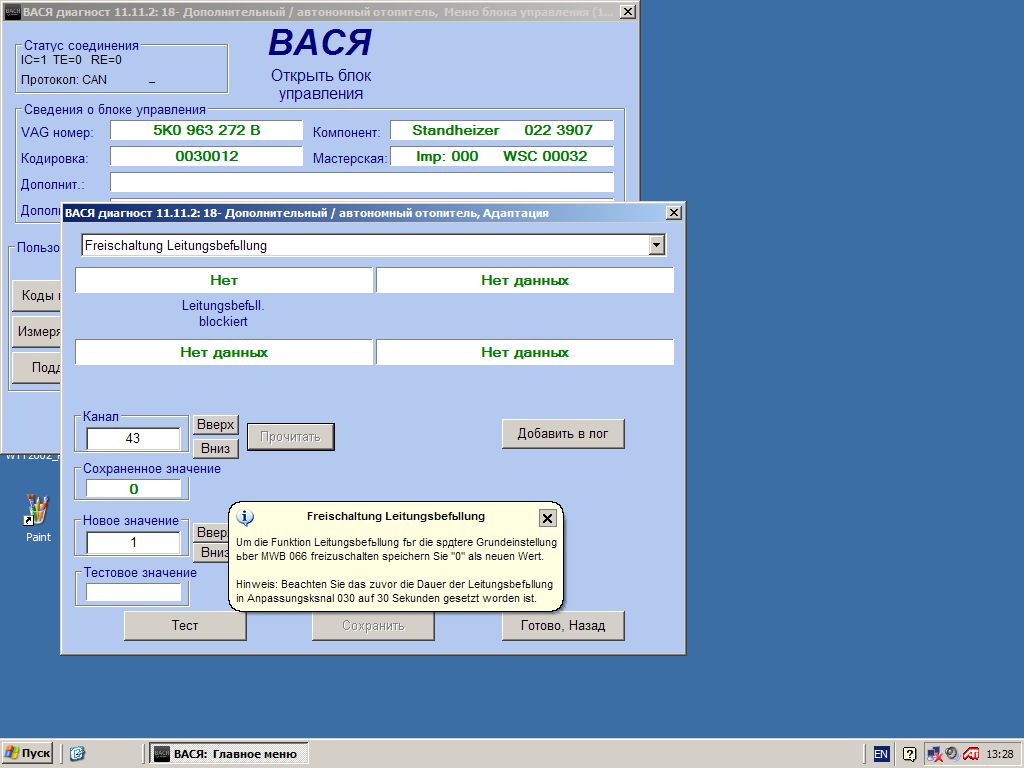Click the Готово, Назад button
The width and height of the screenshot is (1024, 768).
coord(563,626)
